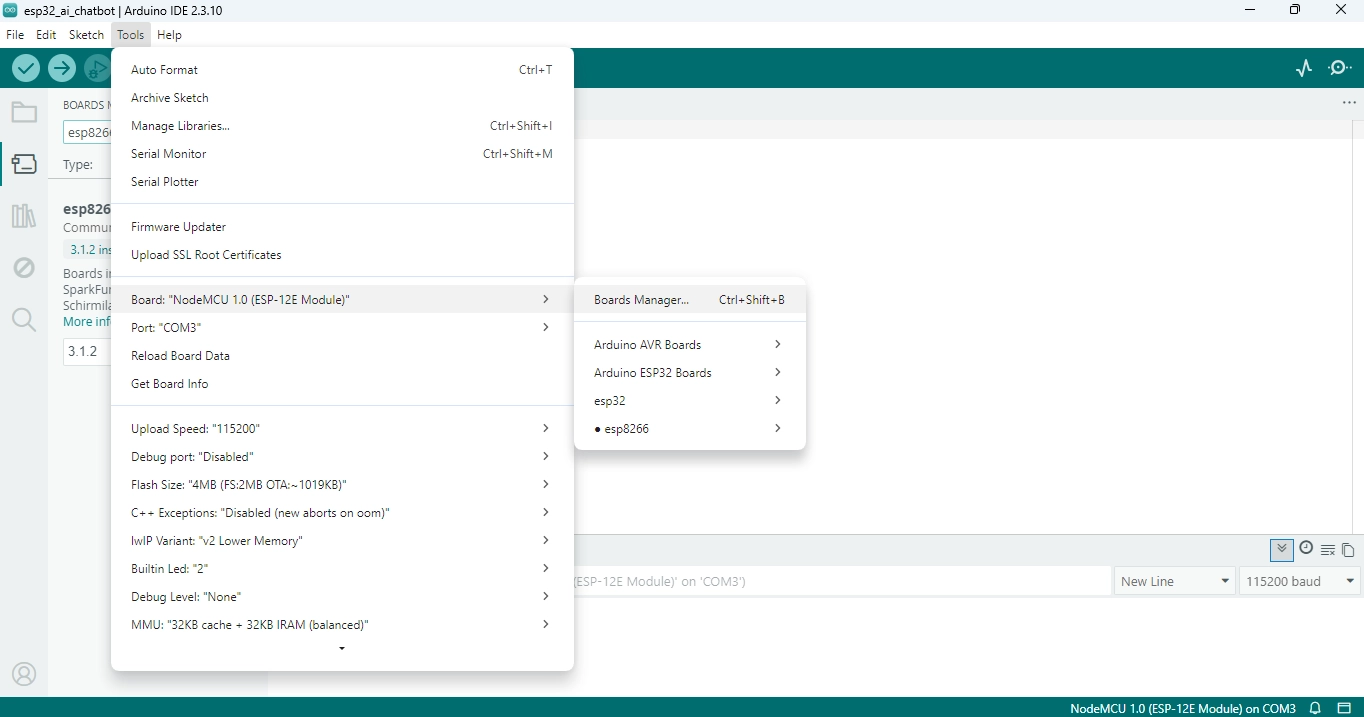
Task: Click the account profile icon
Action: (24, 674)
